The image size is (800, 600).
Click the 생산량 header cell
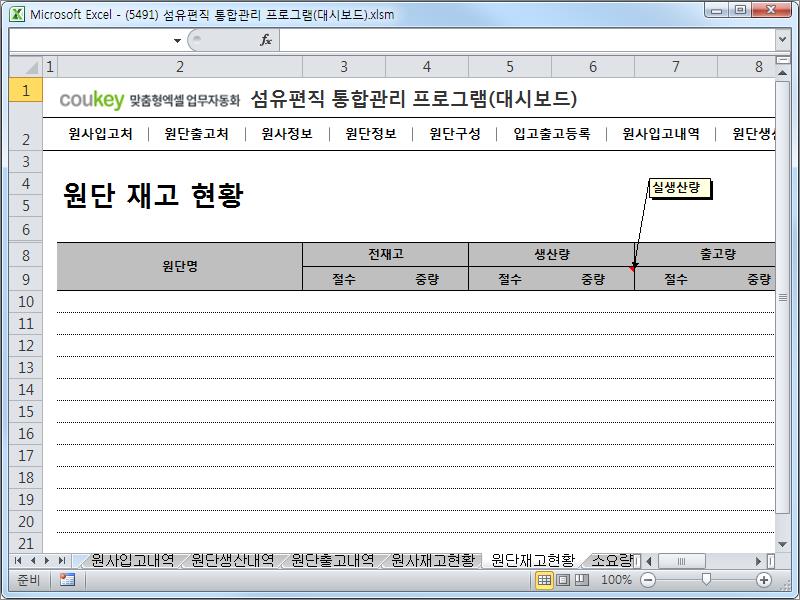[552, 254]
